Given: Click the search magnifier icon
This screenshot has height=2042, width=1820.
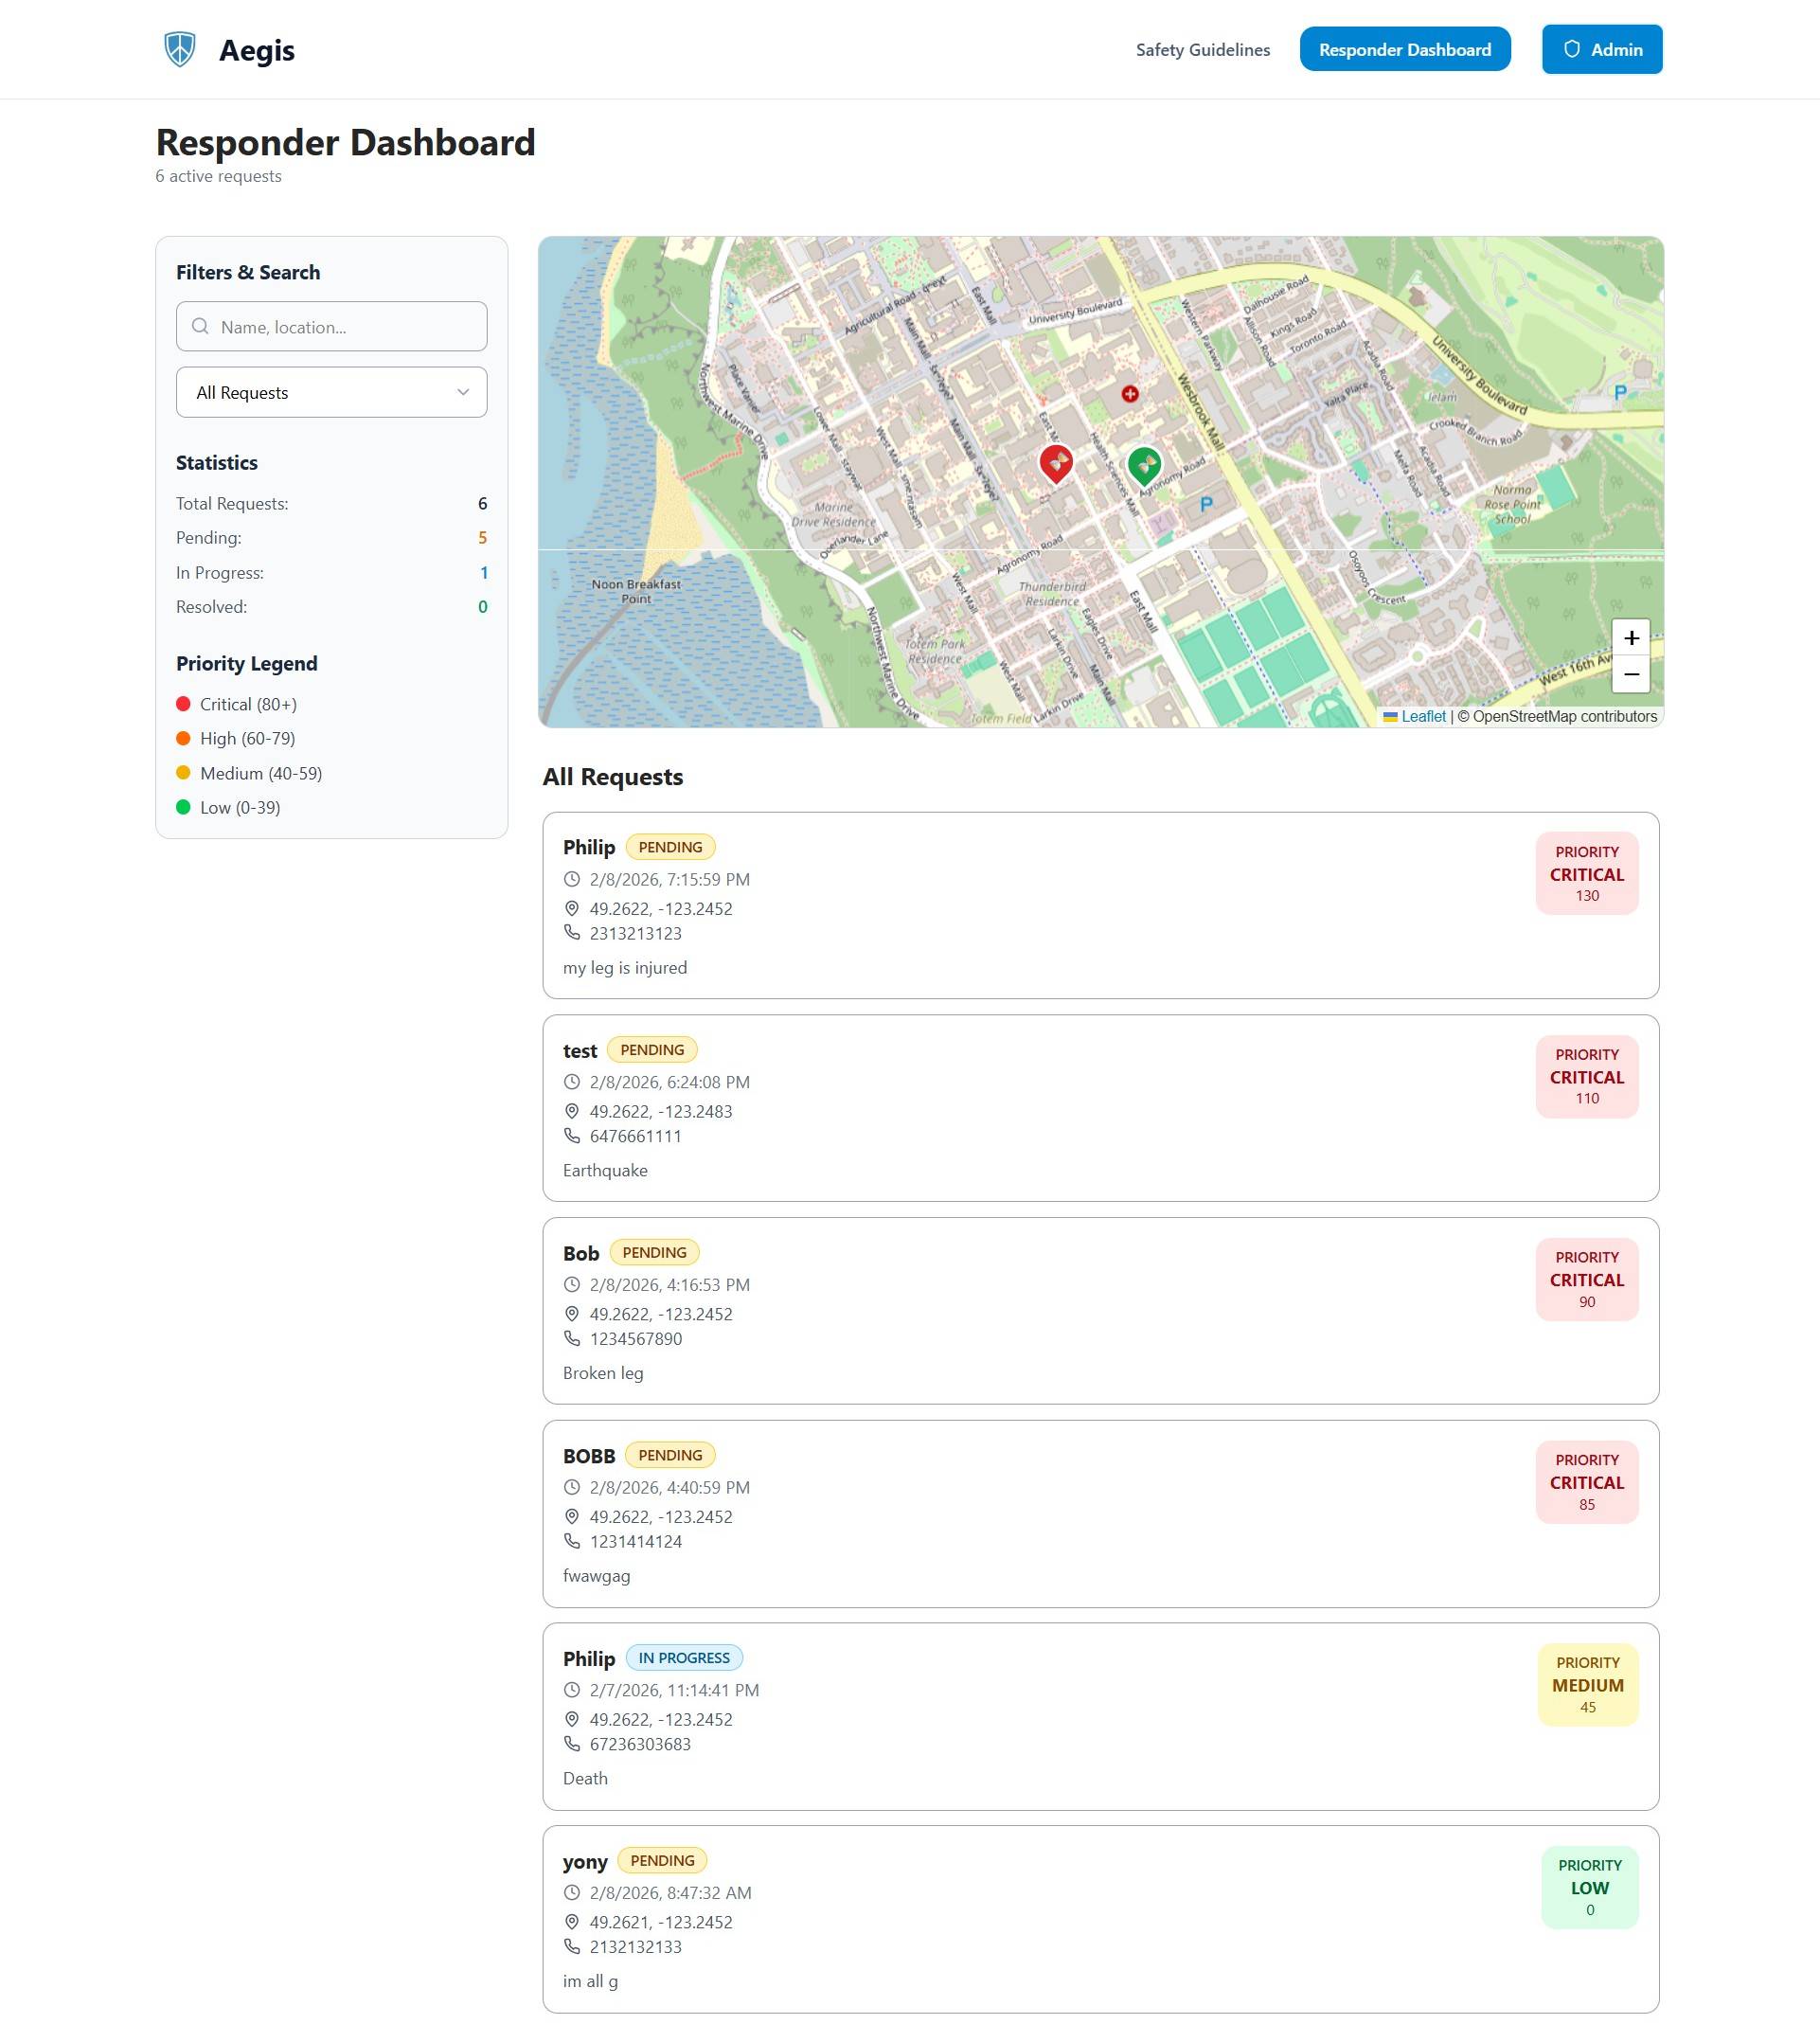Looking at the screenshot, I should click(200, 326).
